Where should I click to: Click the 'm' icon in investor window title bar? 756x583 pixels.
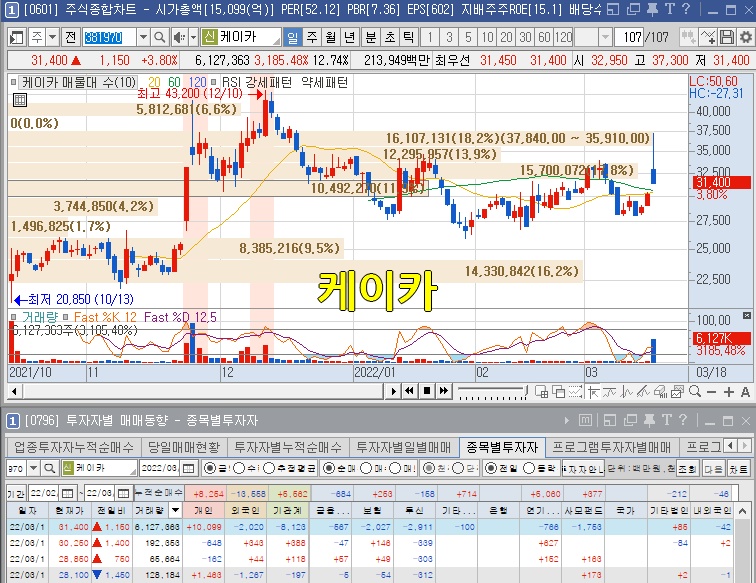click(x=585, y=420)
